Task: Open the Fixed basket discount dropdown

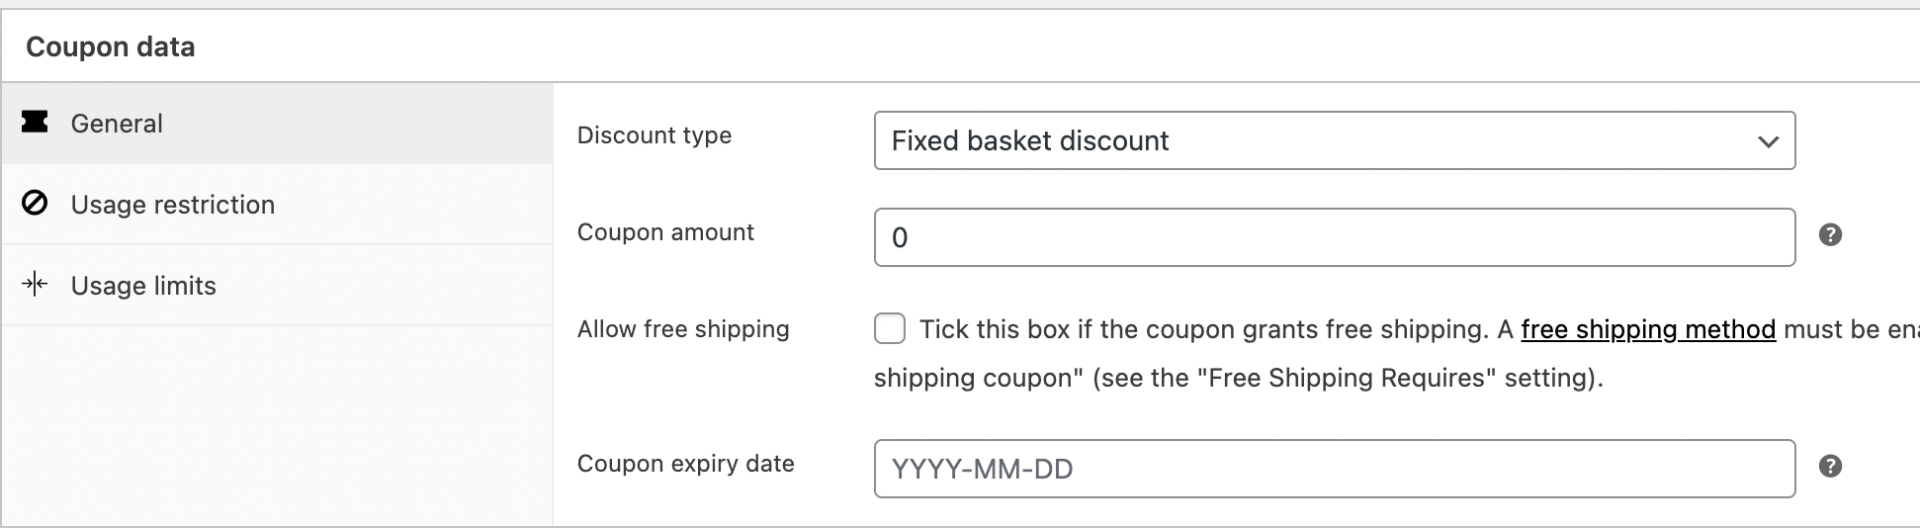Action: tap(1333, 141)
